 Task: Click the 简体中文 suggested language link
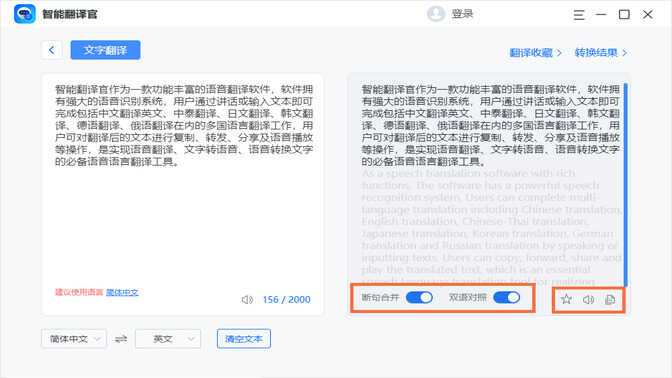(122, 292)
